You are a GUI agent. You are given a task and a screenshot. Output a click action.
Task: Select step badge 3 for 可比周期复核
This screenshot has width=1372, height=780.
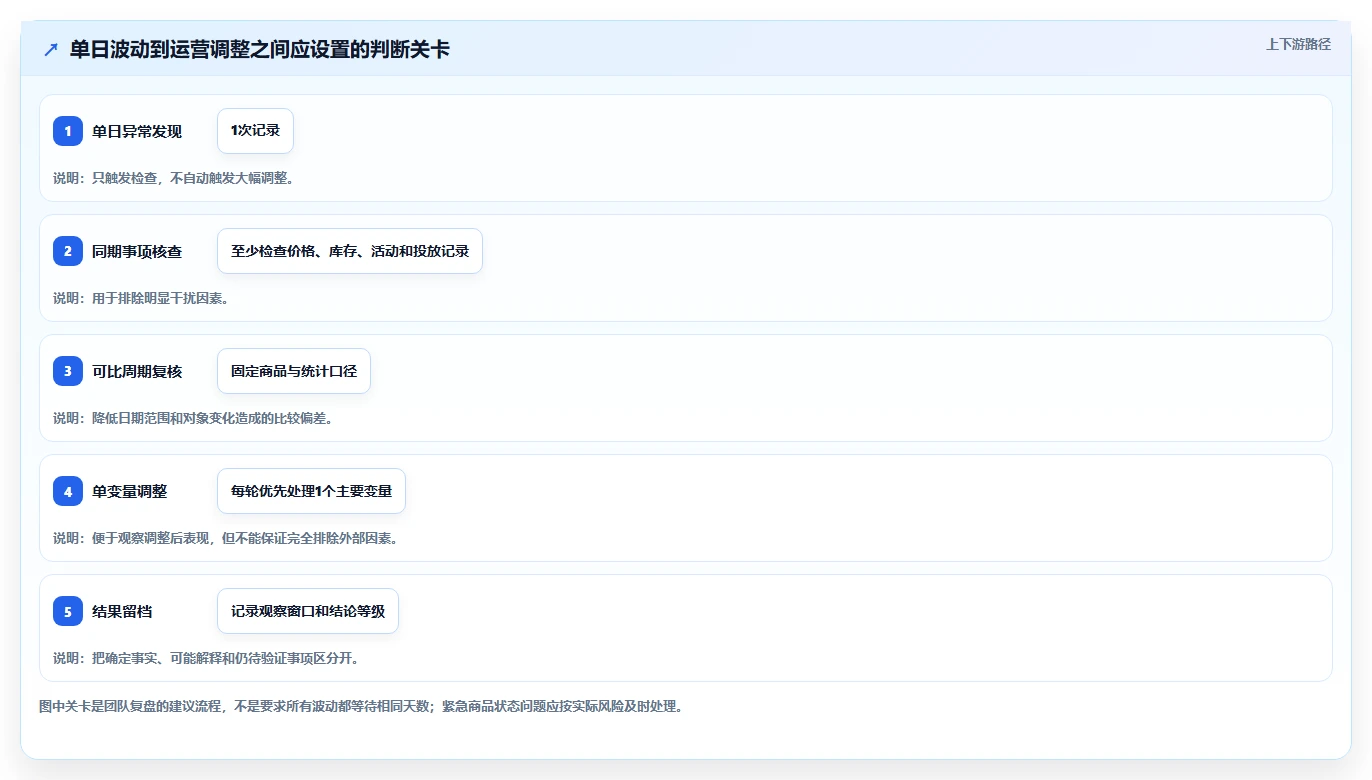point(68,371)
